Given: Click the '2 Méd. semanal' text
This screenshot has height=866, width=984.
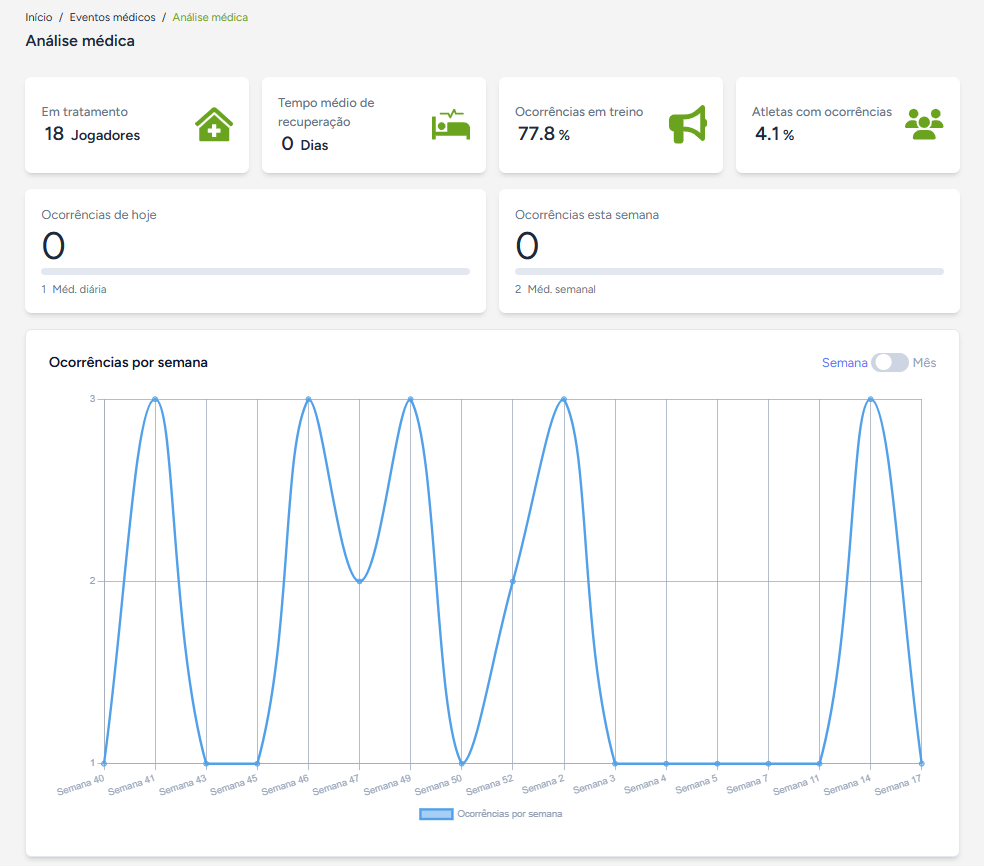Looking at the screenshot, I should click(555, 289).
